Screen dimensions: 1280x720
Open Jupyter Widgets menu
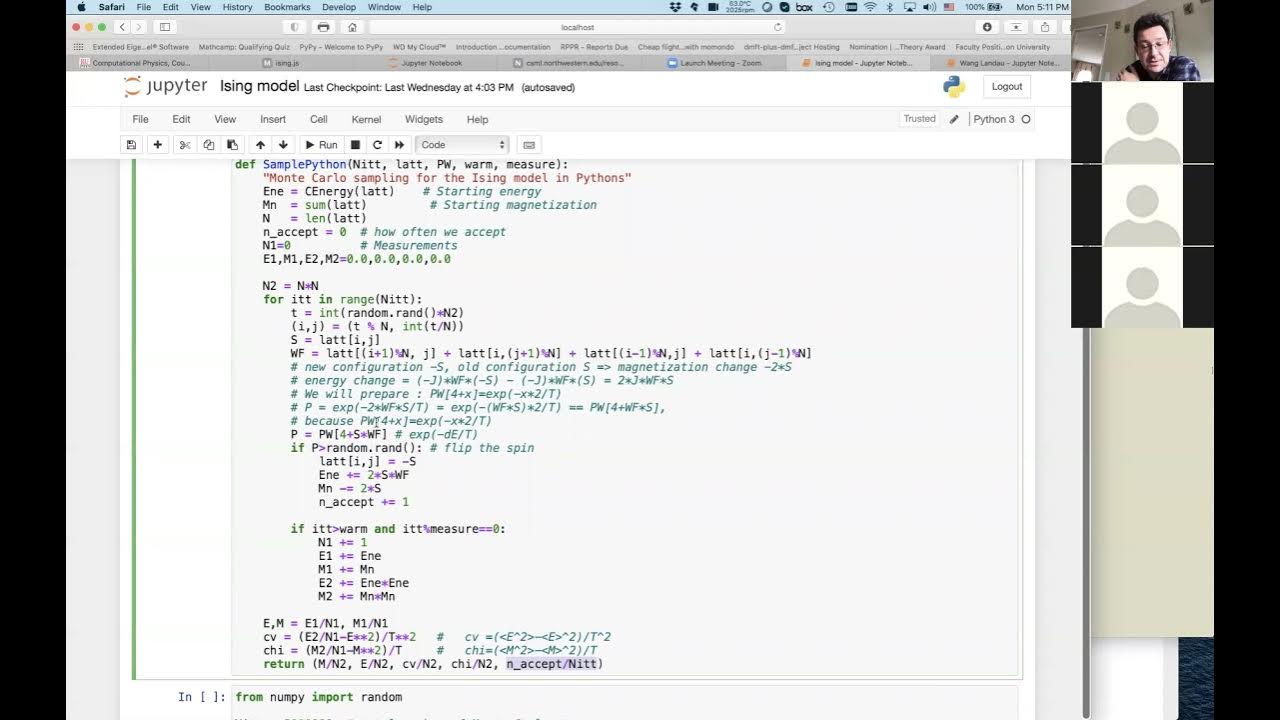click(424, 119)
